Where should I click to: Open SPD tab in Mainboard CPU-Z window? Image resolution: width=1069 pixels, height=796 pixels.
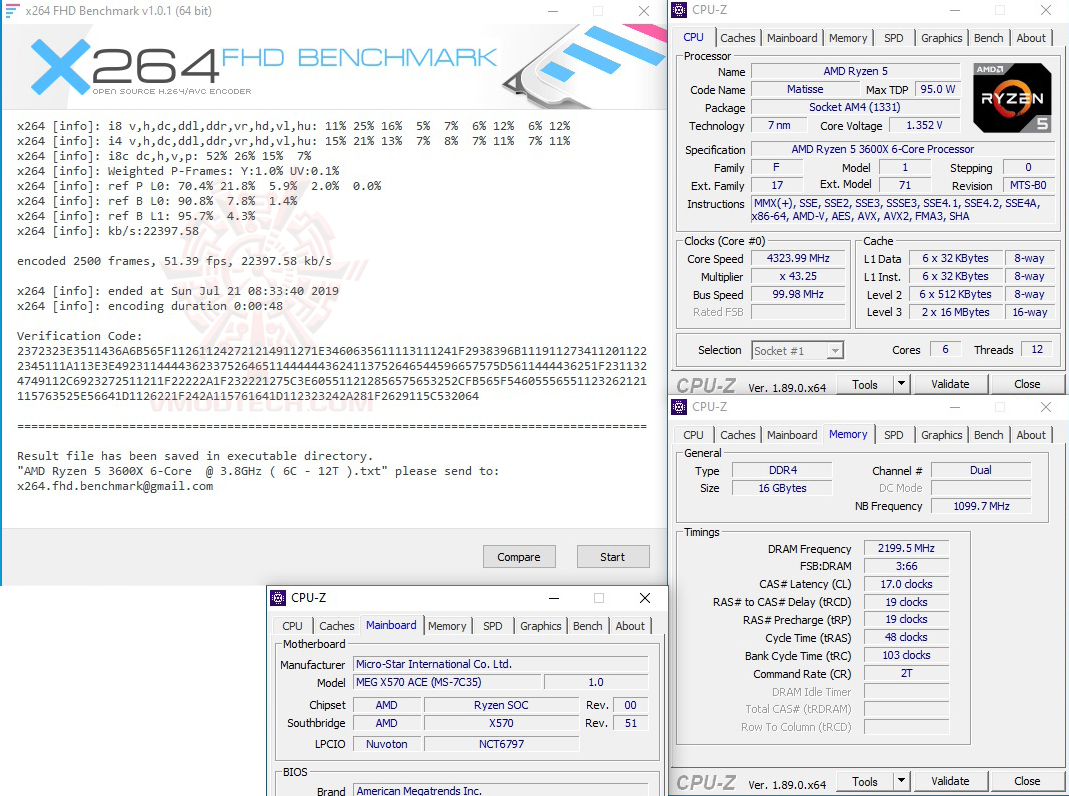coord(492,626)
